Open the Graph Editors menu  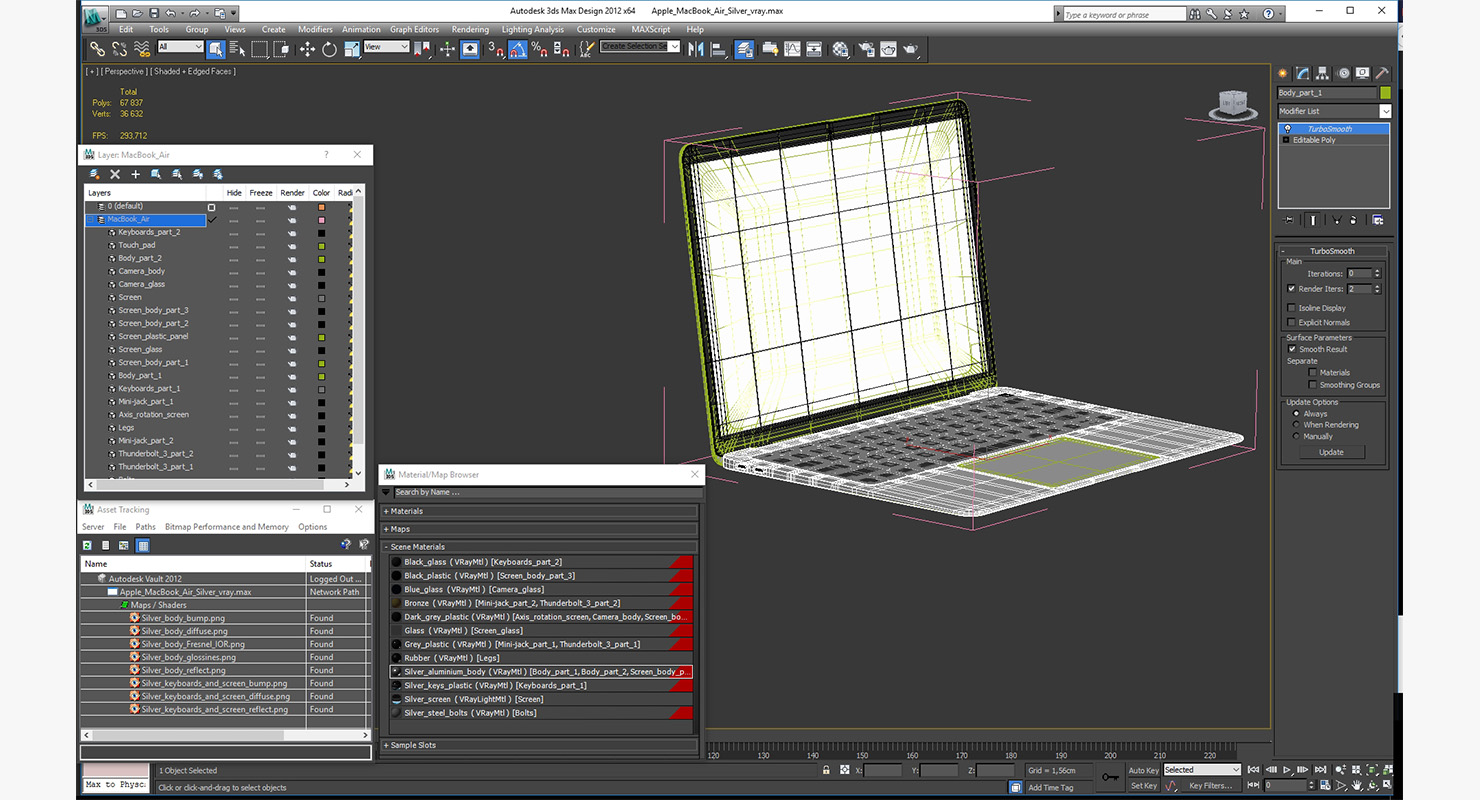tap(414, 29)
